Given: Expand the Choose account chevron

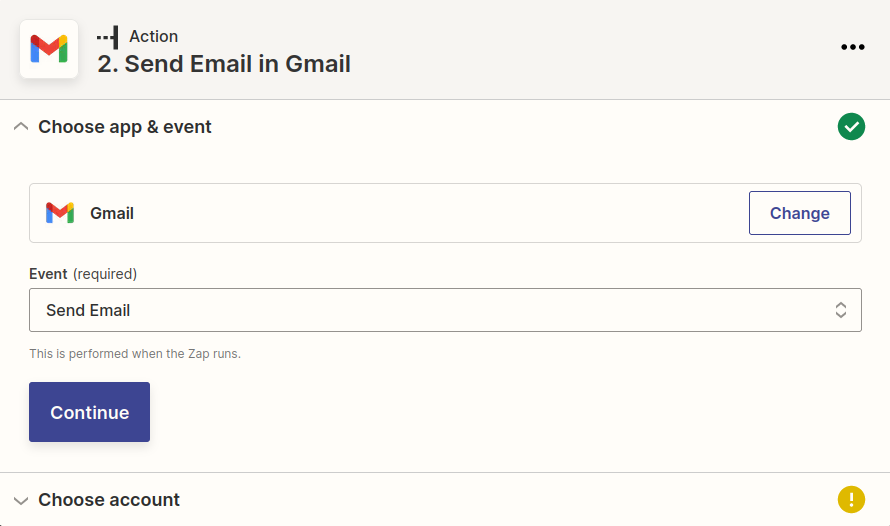Looking at the screenshot, I should point(20,500).
